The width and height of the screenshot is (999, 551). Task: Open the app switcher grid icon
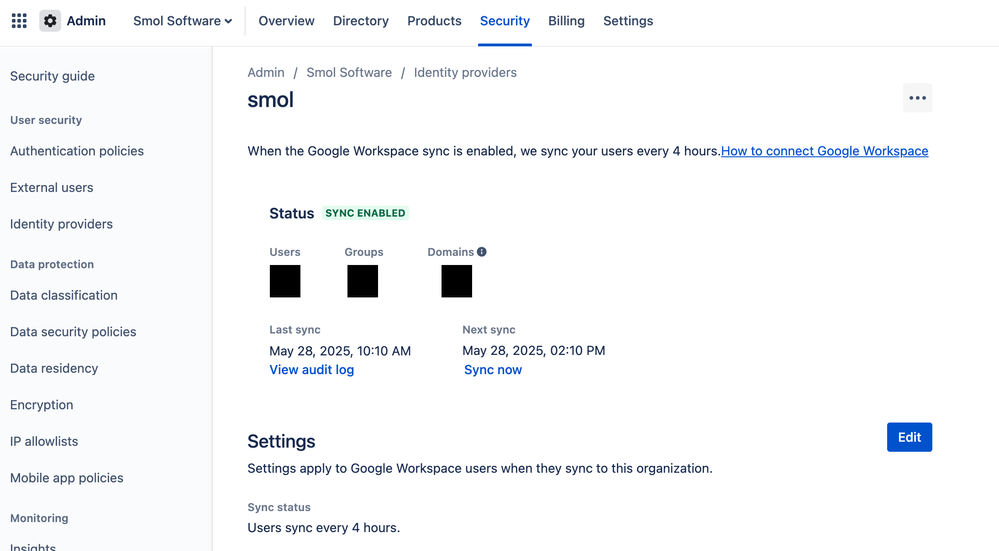(19, 21)
